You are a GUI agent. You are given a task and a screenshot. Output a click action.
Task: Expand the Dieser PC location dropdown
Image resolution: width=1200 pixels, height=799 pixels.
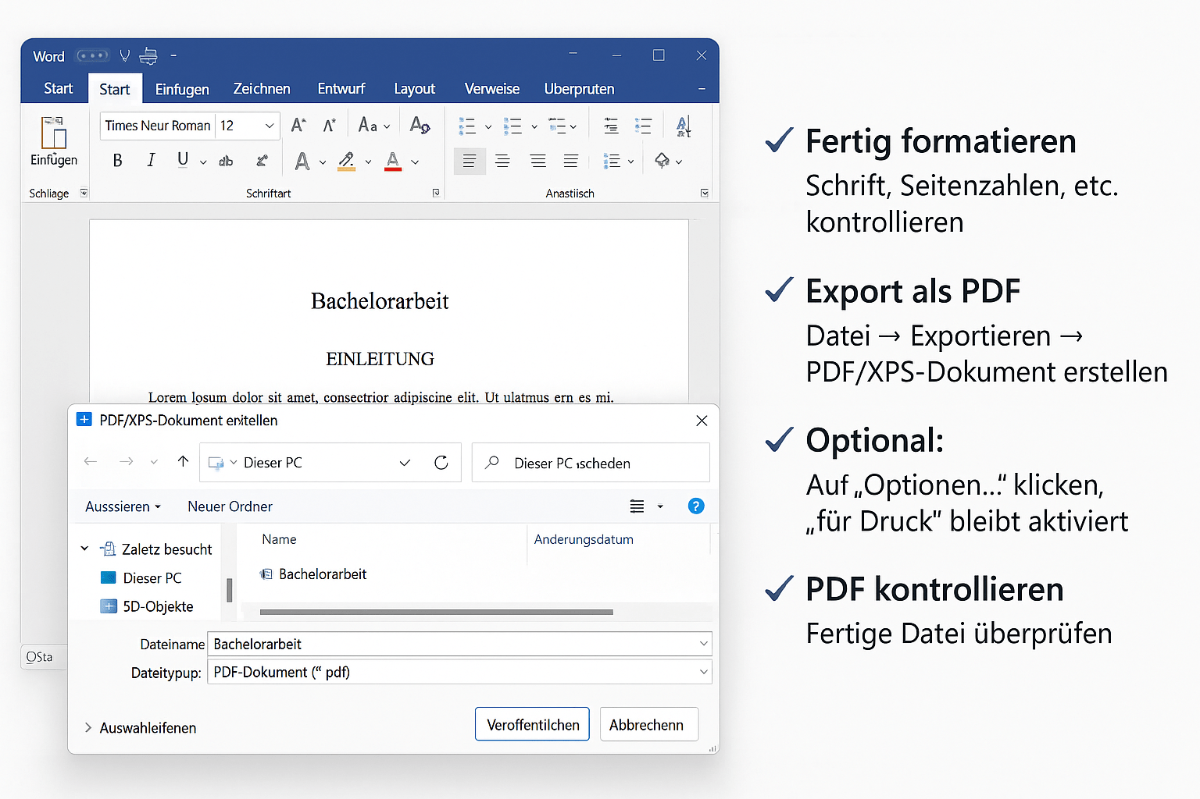click(405, 462)
